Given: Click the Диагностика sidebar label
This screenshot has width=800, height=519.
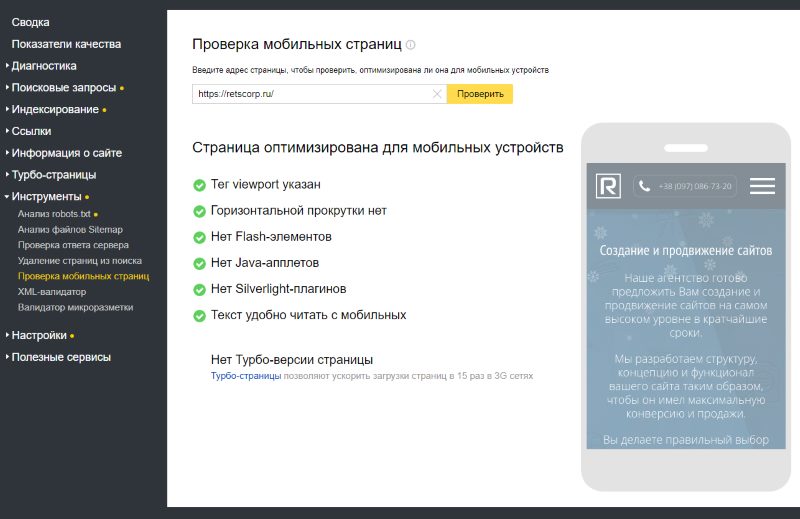Looking at the screenshot, I should [x=44, y=66].
